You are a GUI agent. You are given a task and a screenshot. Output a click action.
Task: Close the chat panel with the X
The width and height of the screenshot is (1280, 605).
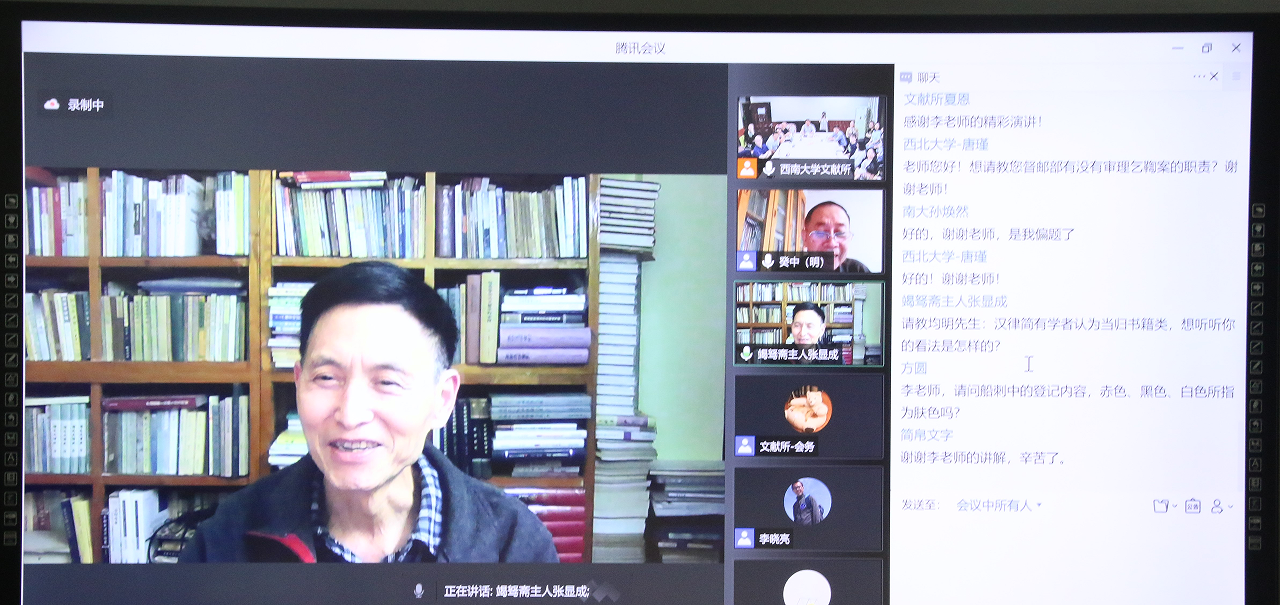point(1214,76)
